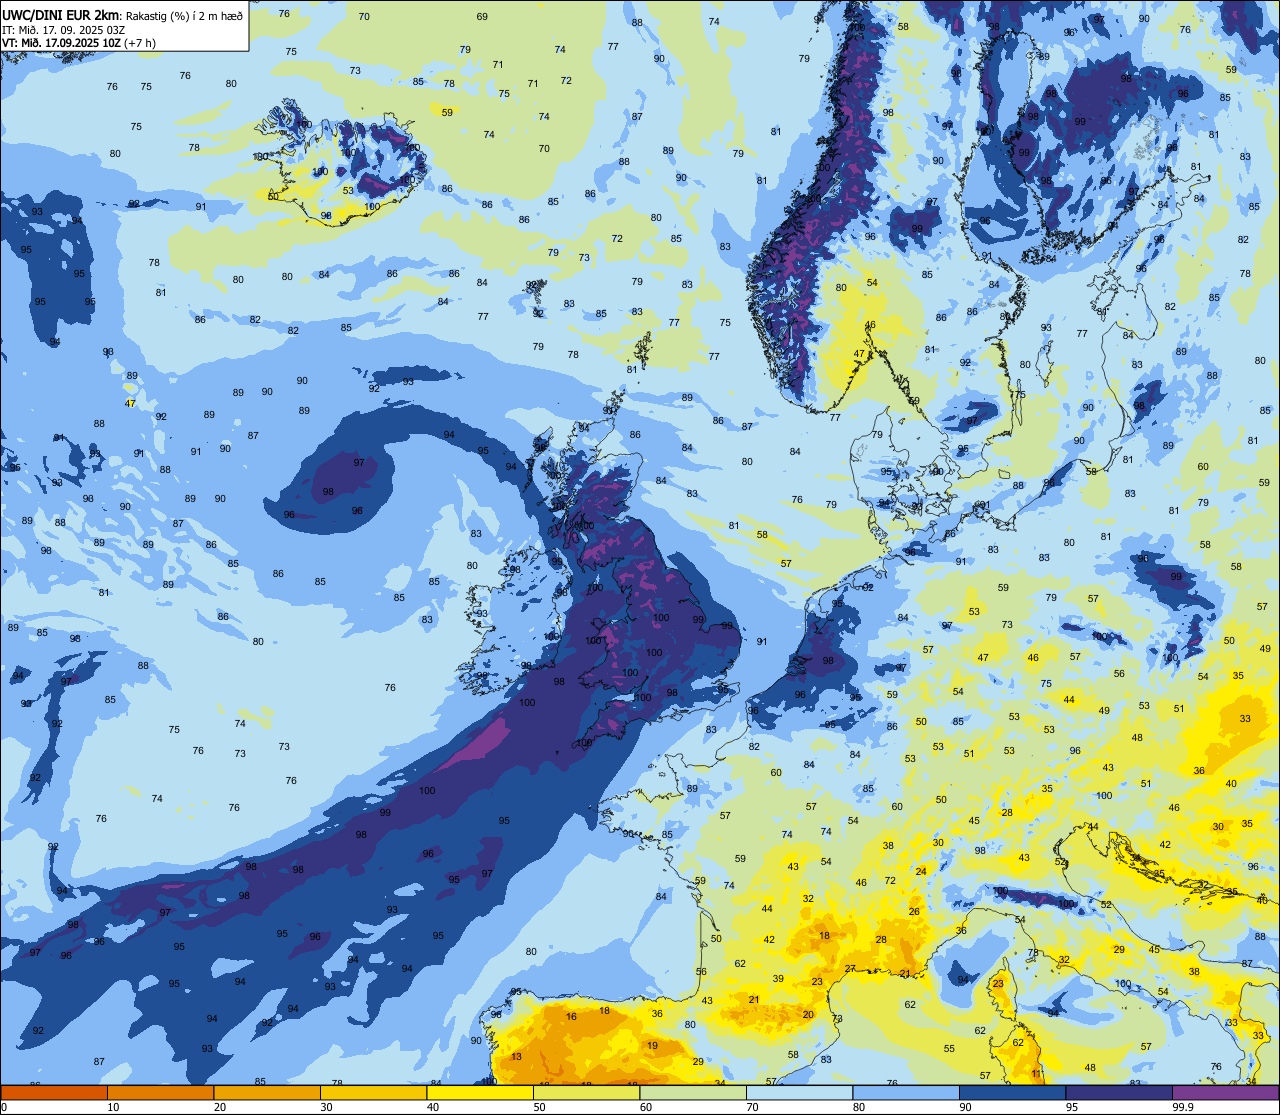1280x1115 pixels.
Task: Click the dark orange 0–10 legend swatch
Action: [x=54, y=1092]
